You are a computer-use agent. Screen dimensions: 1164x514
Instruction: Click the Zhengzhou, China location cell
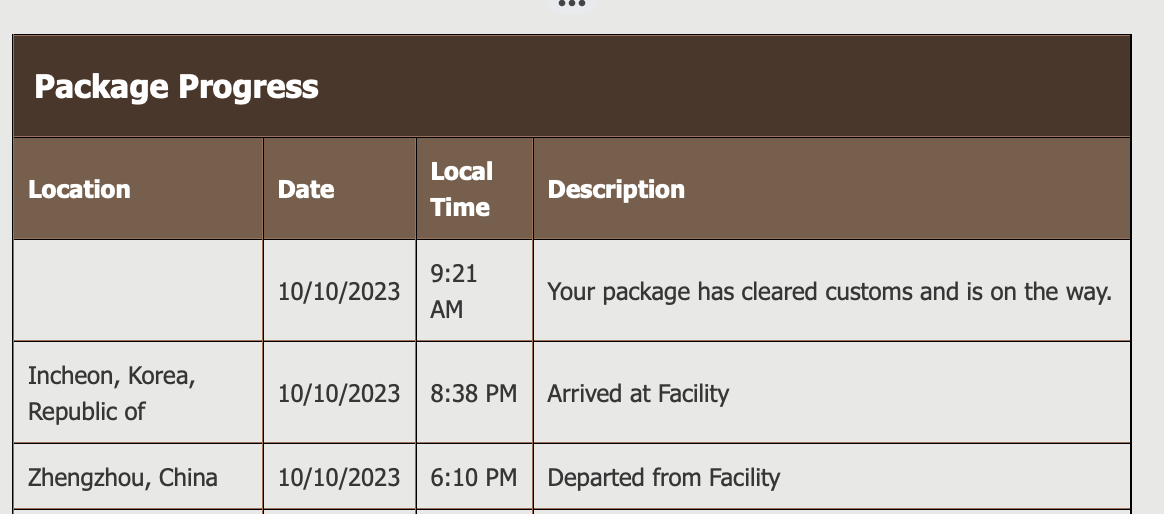coord(122,478)
